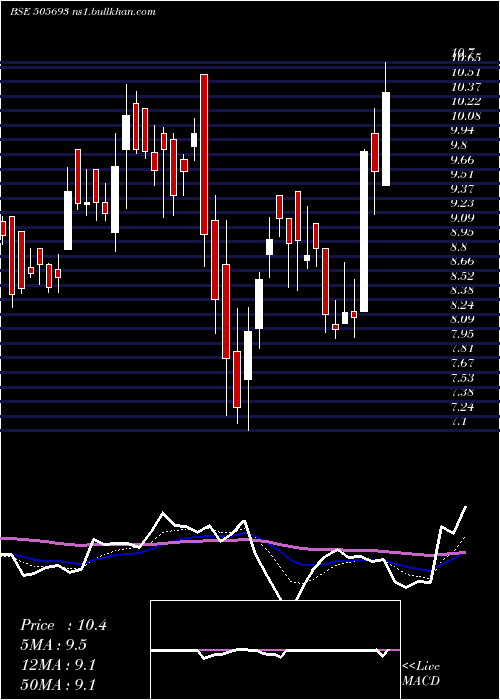Screen dimensions: 500x700
Task: Click the 10.08 price axis label
Action: (x=466, y=117)
